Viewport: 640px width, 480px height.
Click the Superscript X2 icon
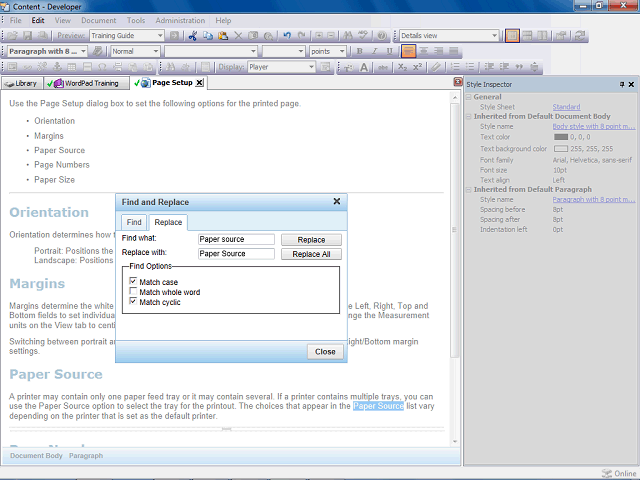(417, 67)
